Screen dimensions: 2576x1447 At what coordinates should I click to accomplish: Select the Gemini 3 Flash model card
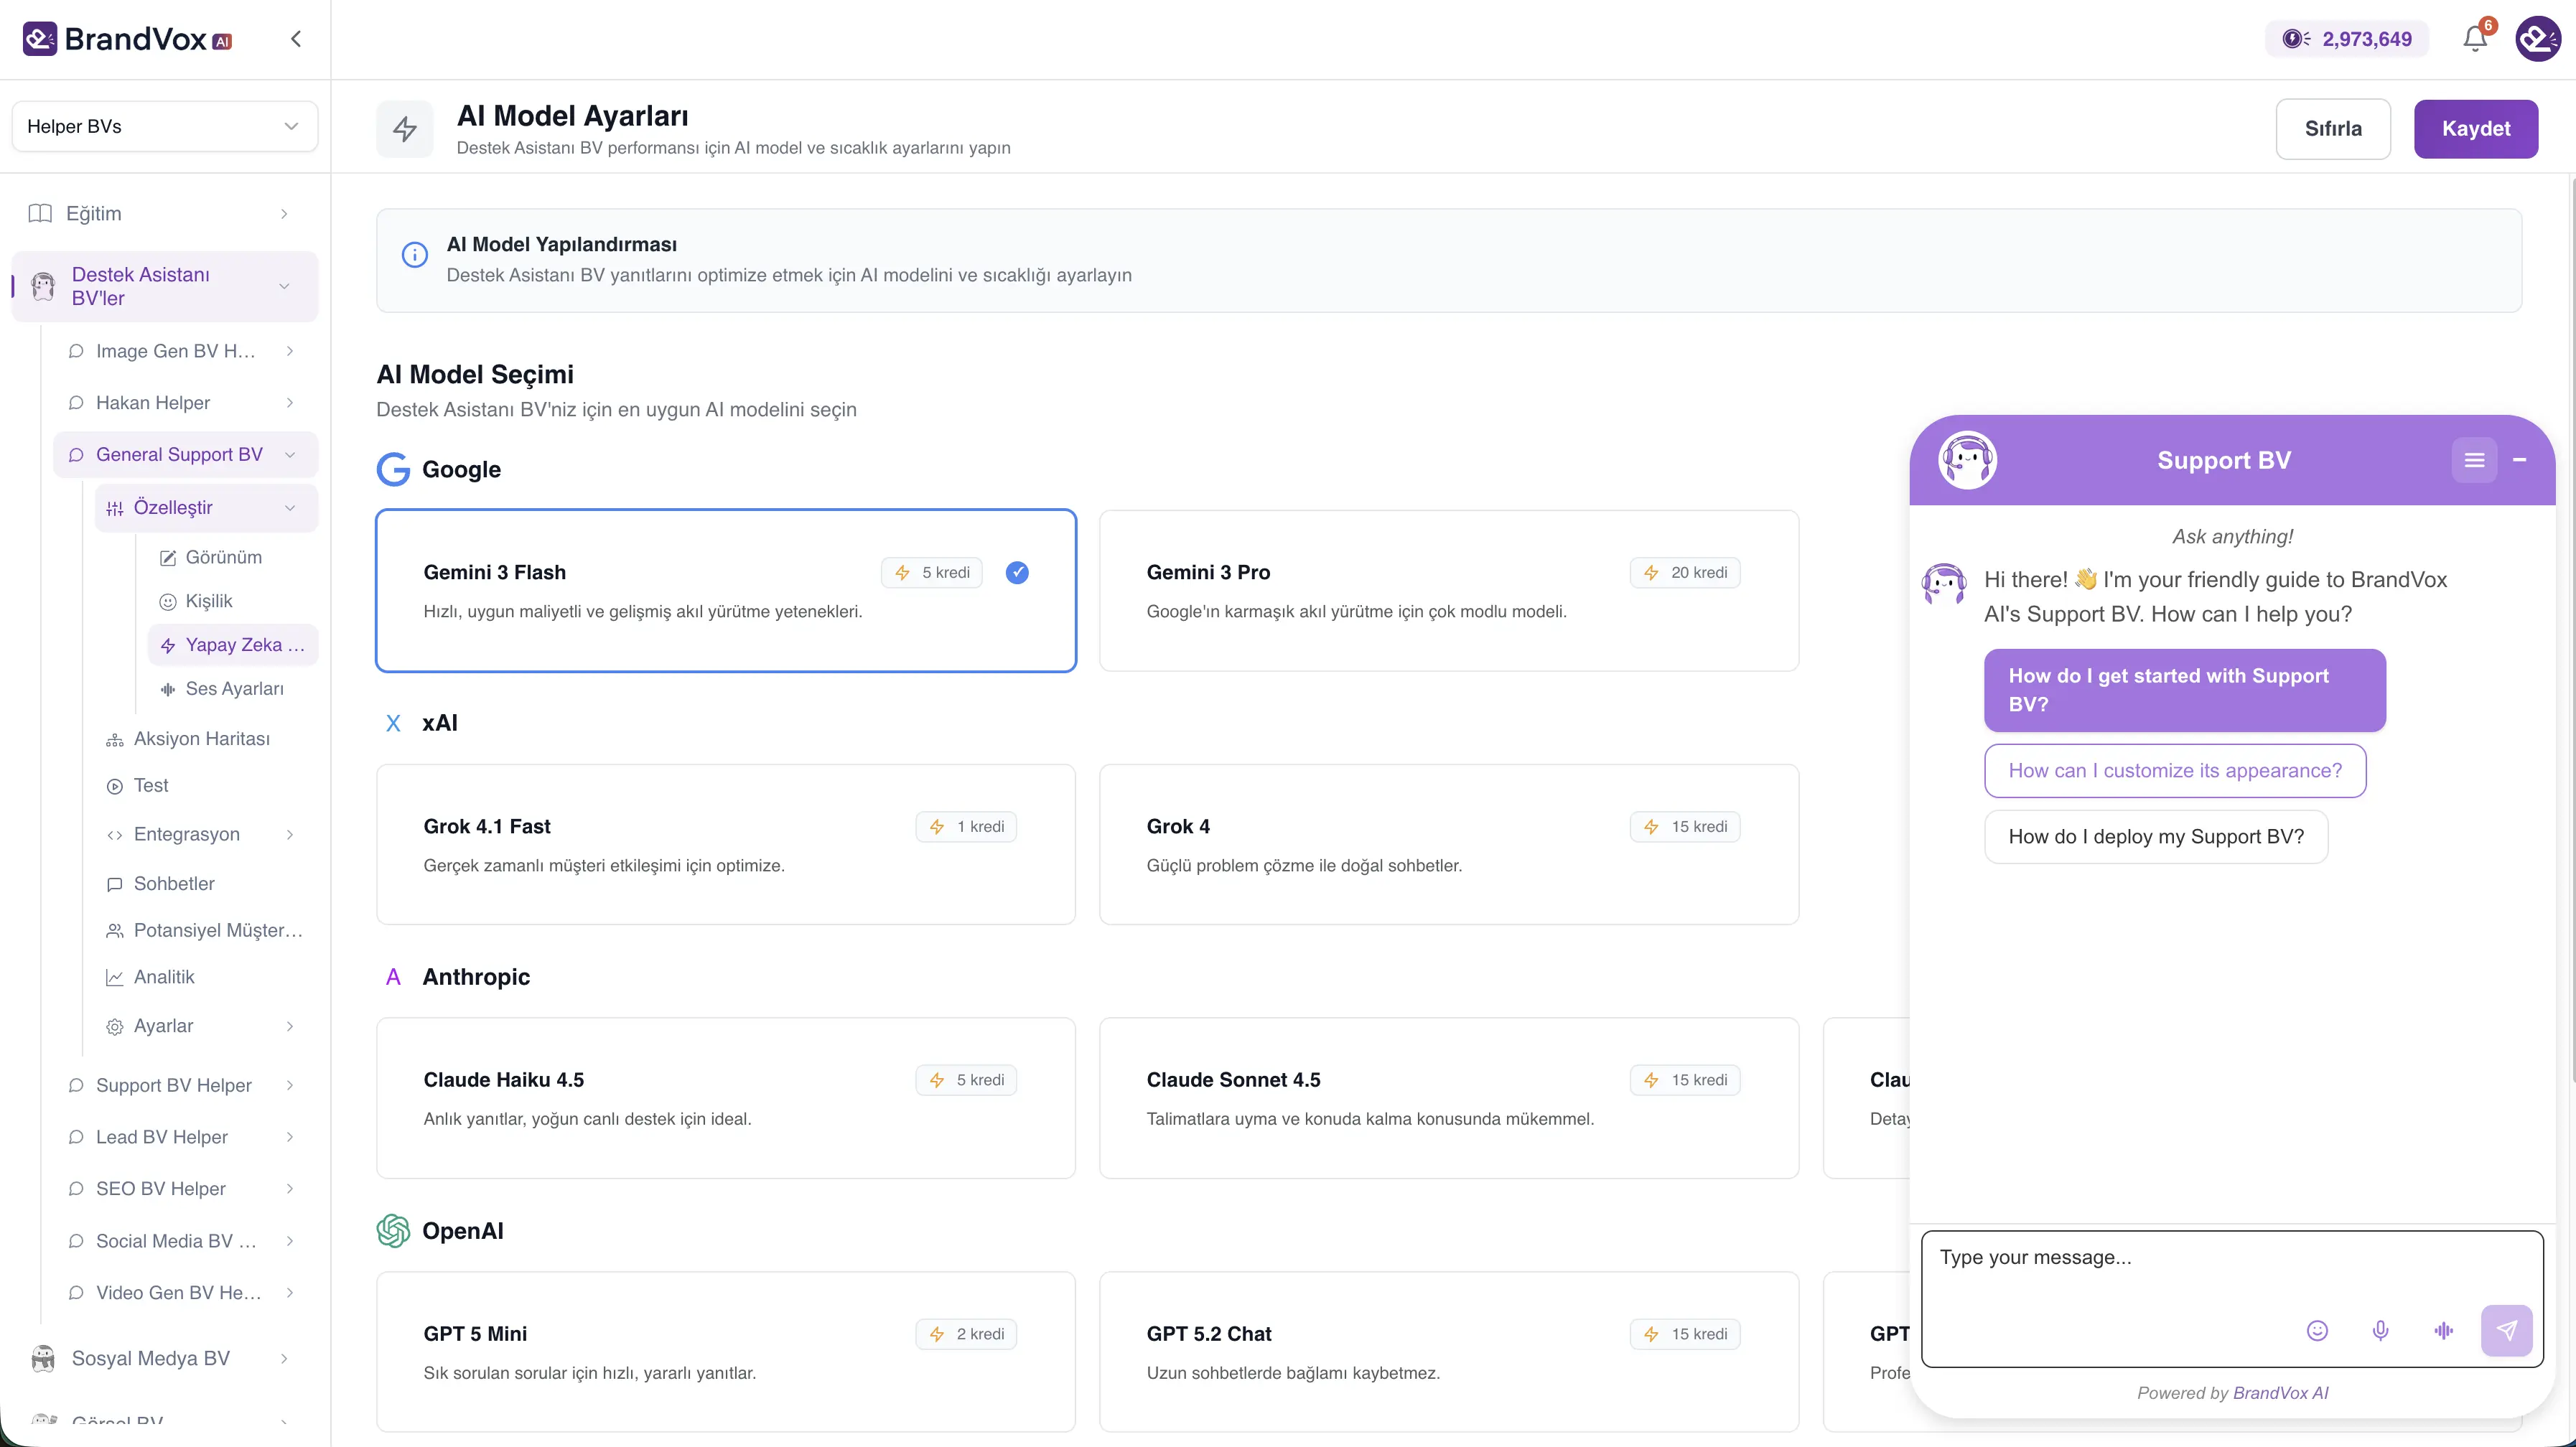[726, 591]
